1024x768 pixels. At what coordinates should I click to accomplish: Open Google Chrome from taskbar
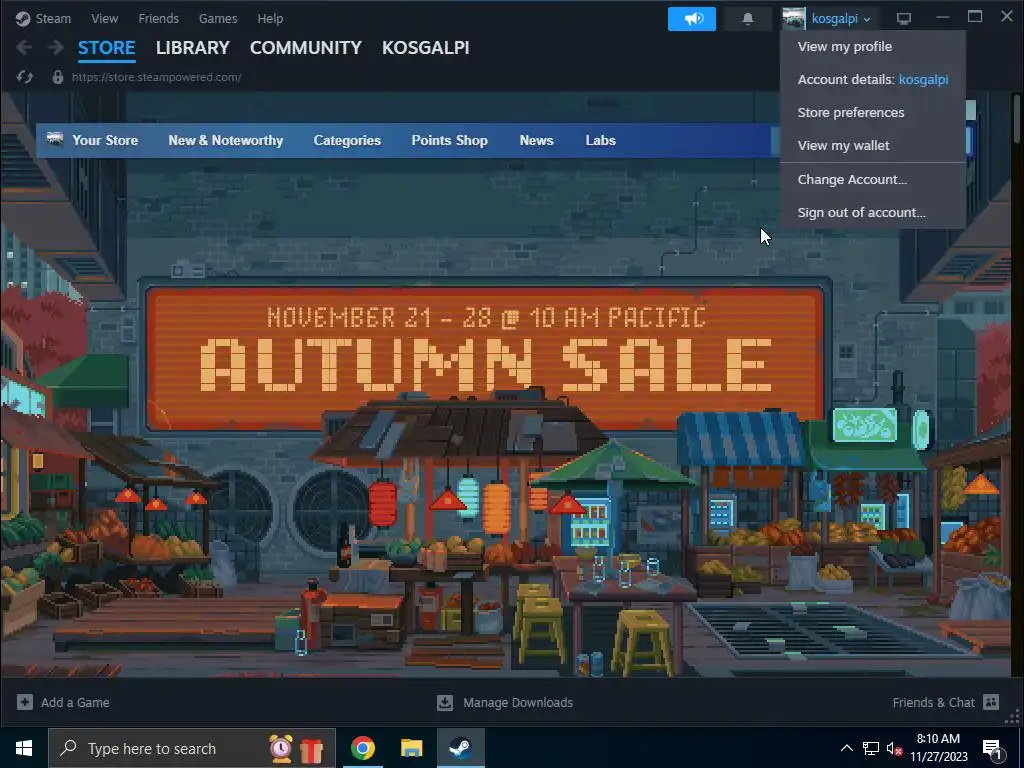[363, 748]
